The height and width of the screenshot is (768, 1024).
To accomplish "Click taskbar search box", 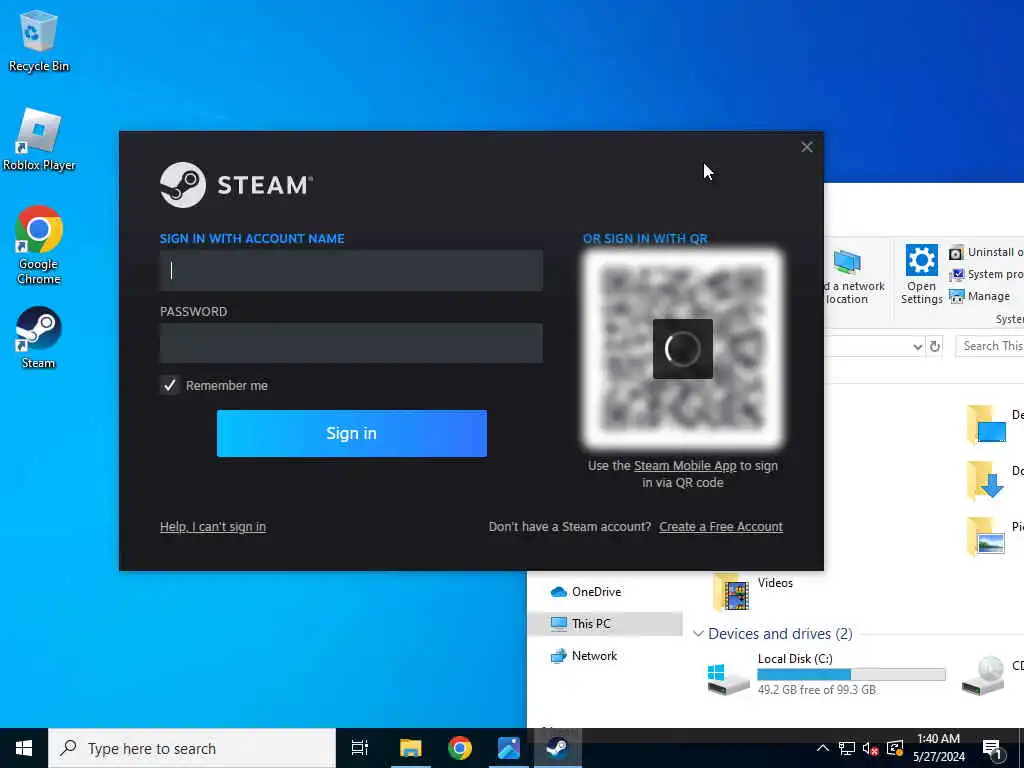I will [192, 748].
